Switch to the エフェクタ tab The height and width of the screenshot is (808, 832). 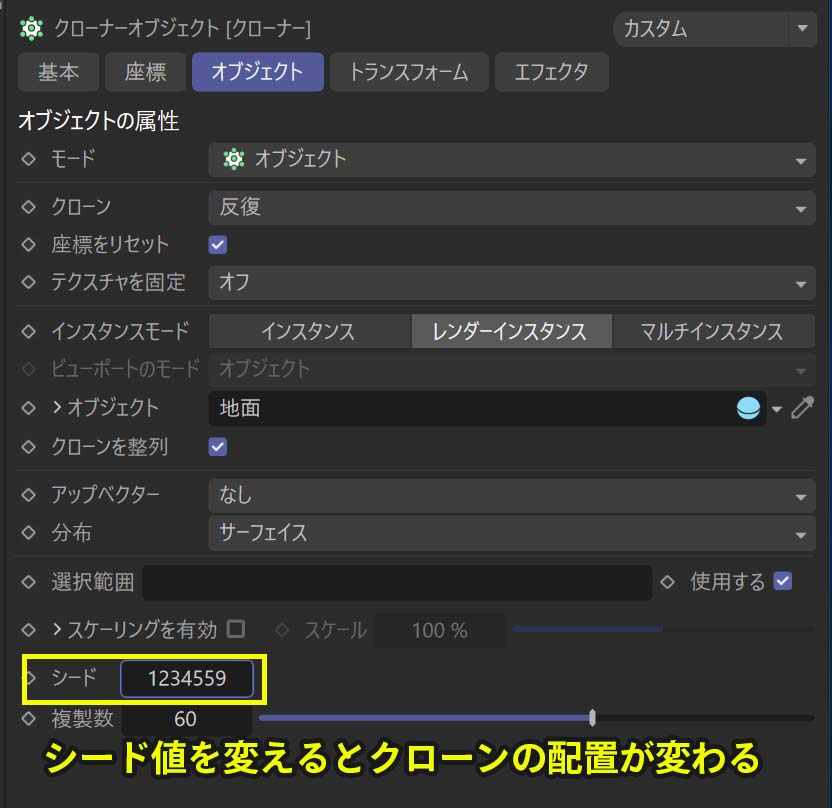pos(552,72)
